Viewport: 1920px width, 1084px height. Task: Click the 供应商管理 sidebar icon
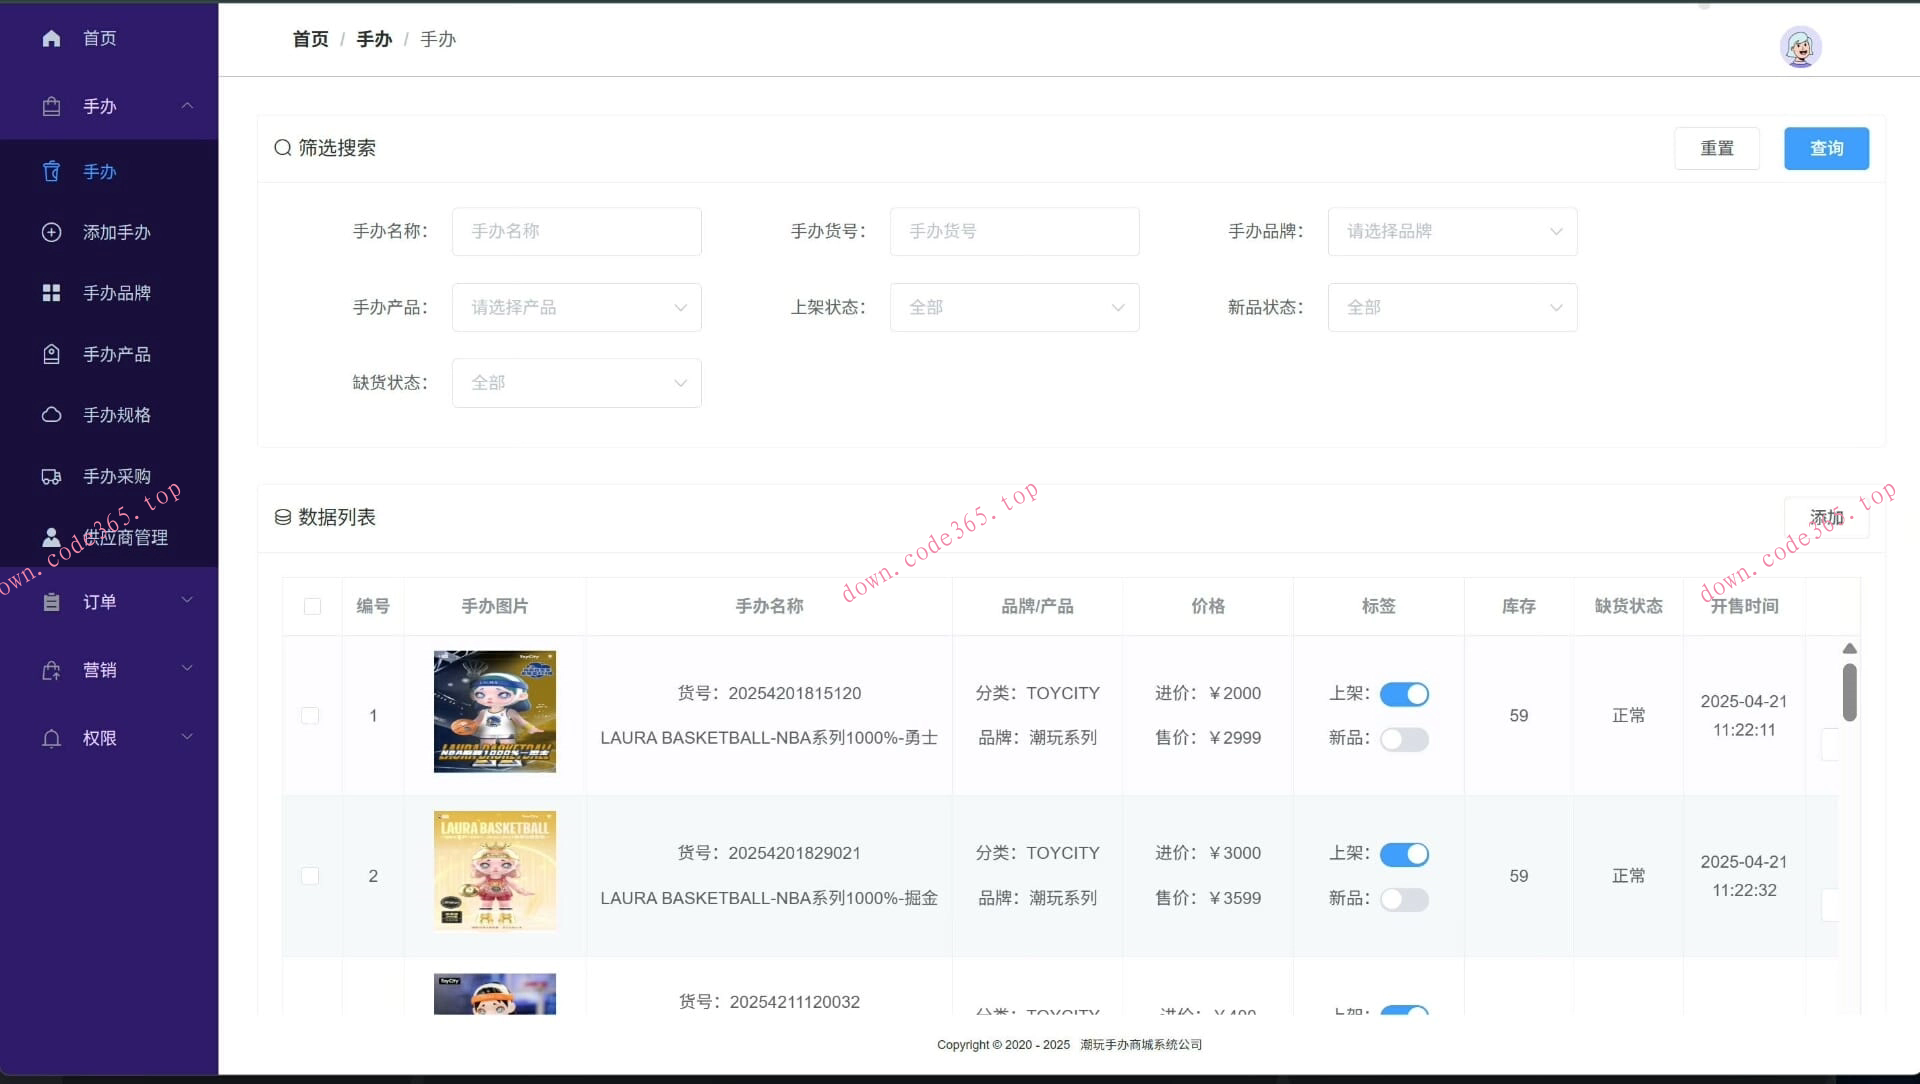[x=51, y=537]
